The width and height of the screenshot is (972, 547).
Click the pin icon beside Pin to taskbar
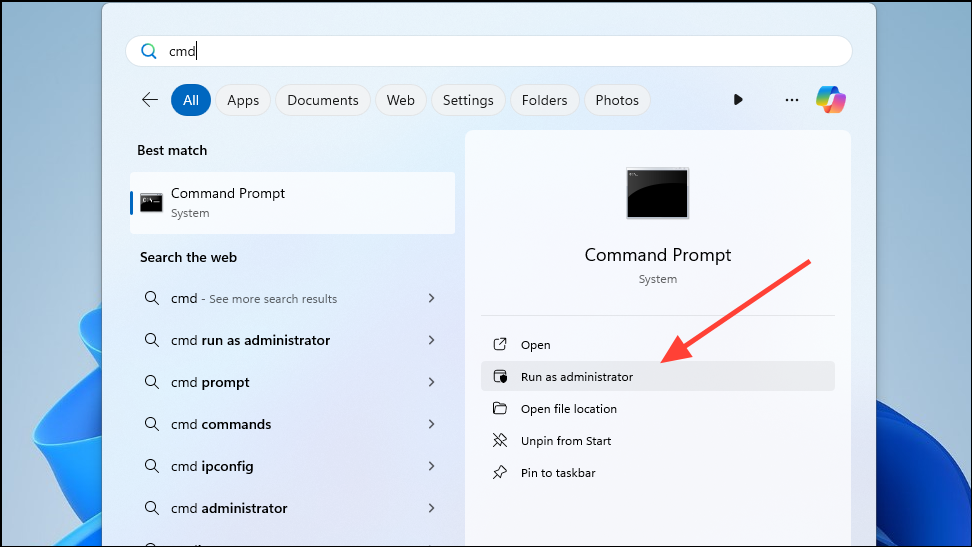[x=500, y=473]
